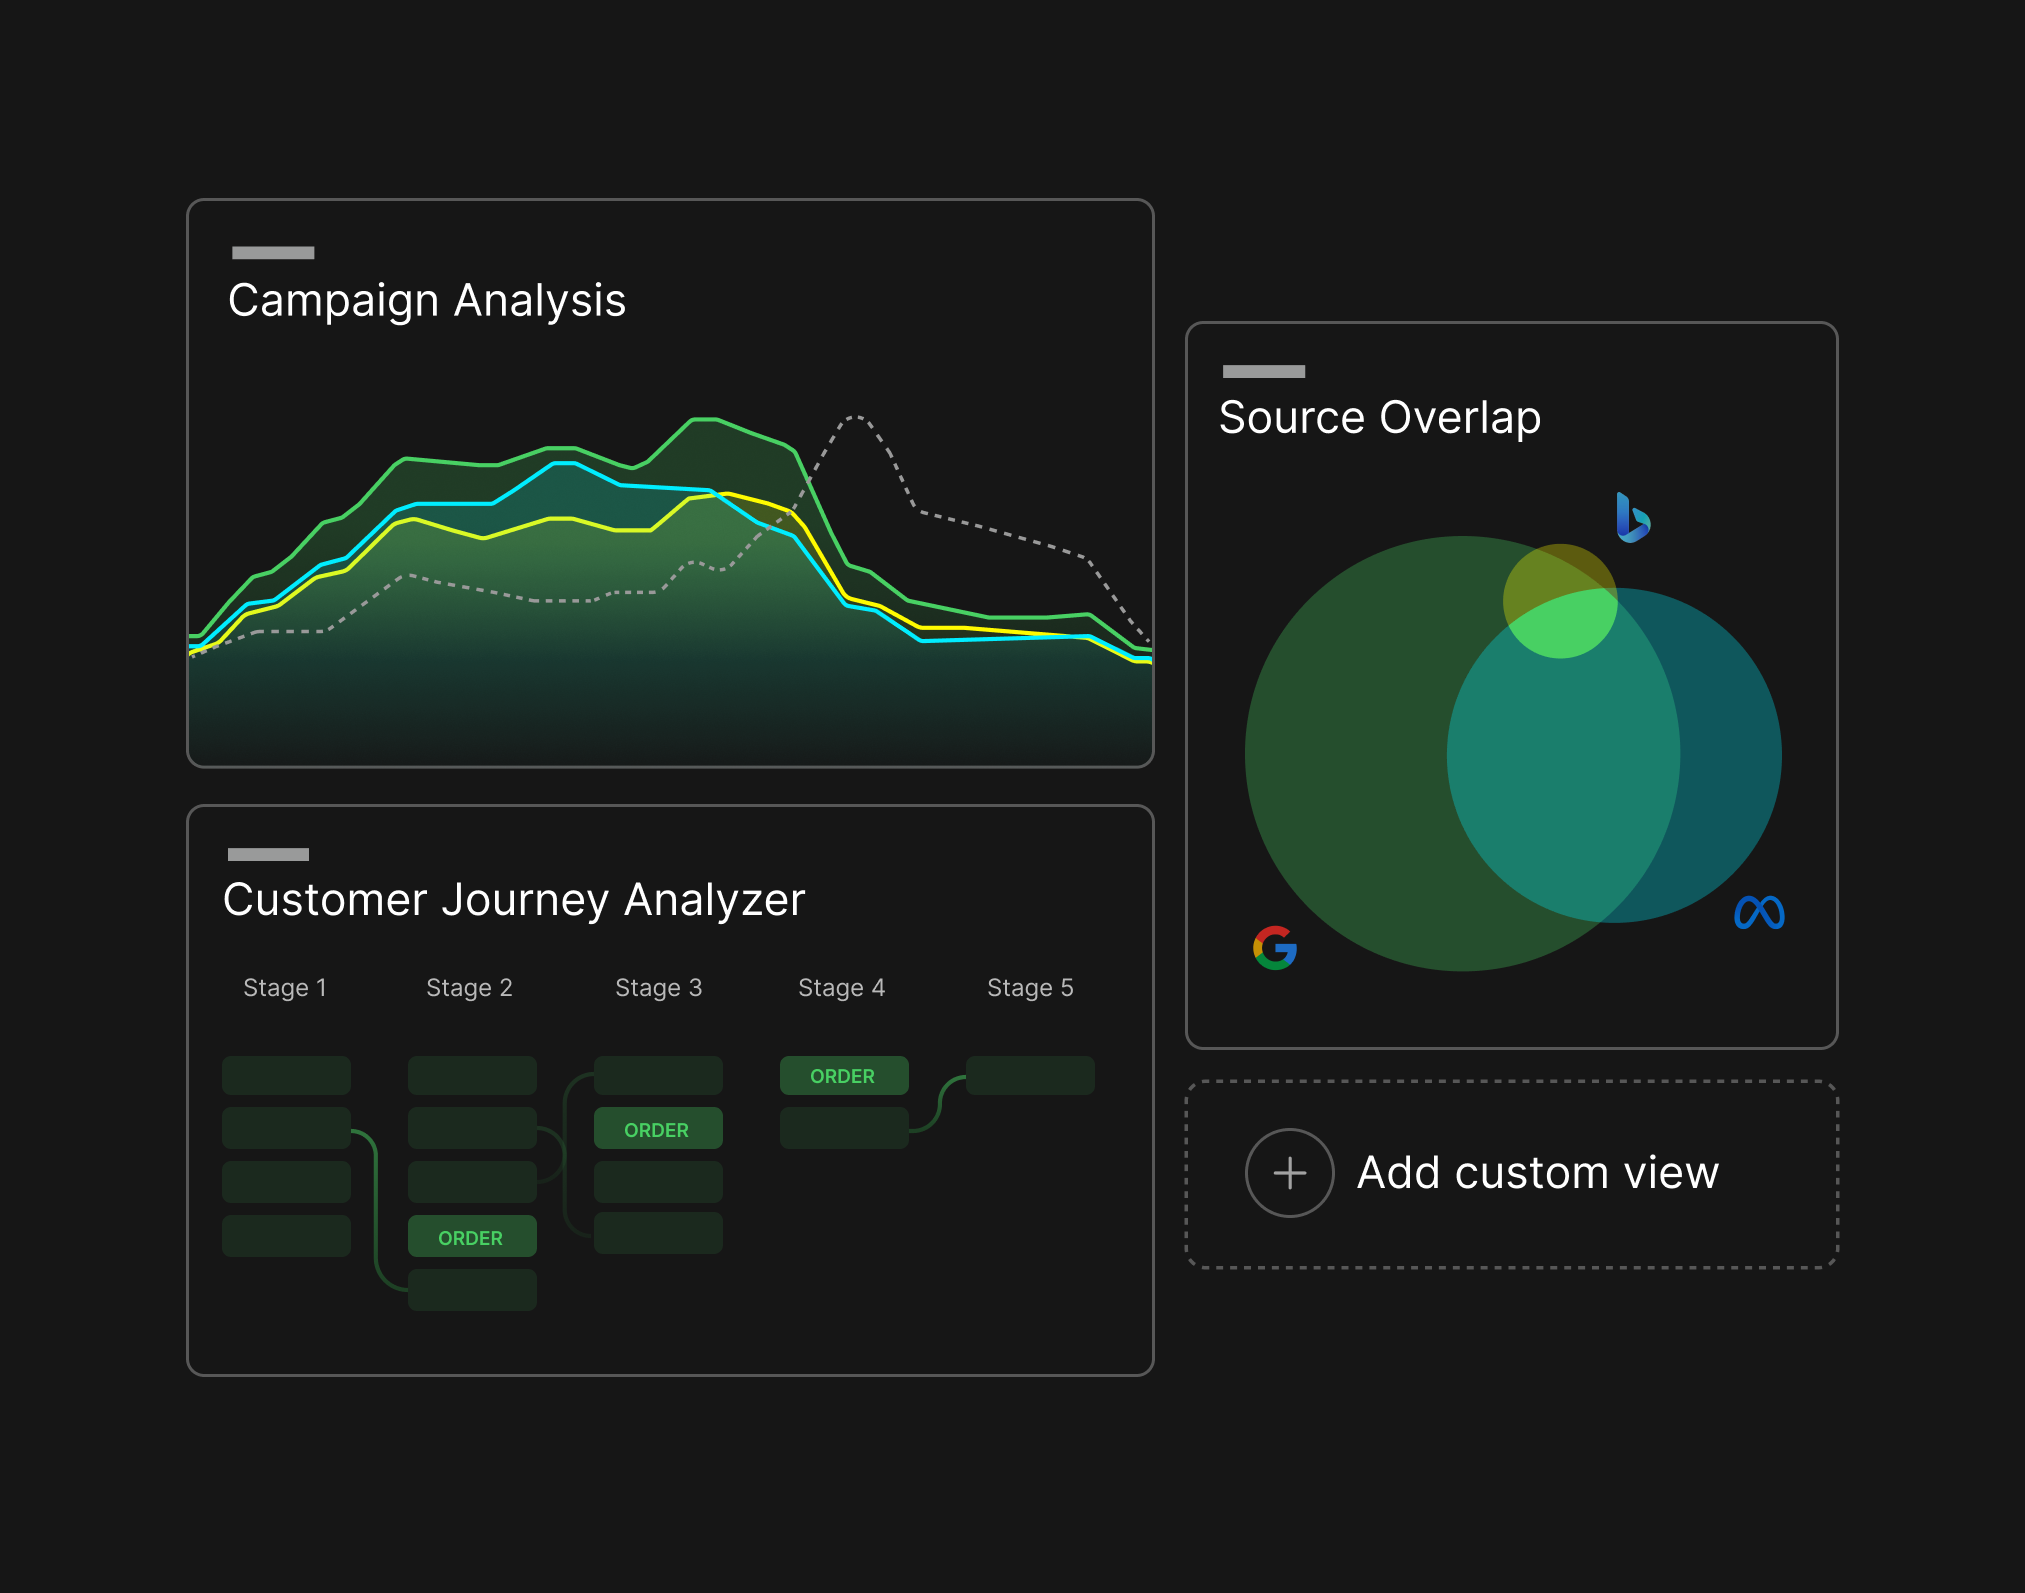Click the ORDER node under Stage 3
This screenshot has height=1593, width=2025.
tap(658, 1129)
